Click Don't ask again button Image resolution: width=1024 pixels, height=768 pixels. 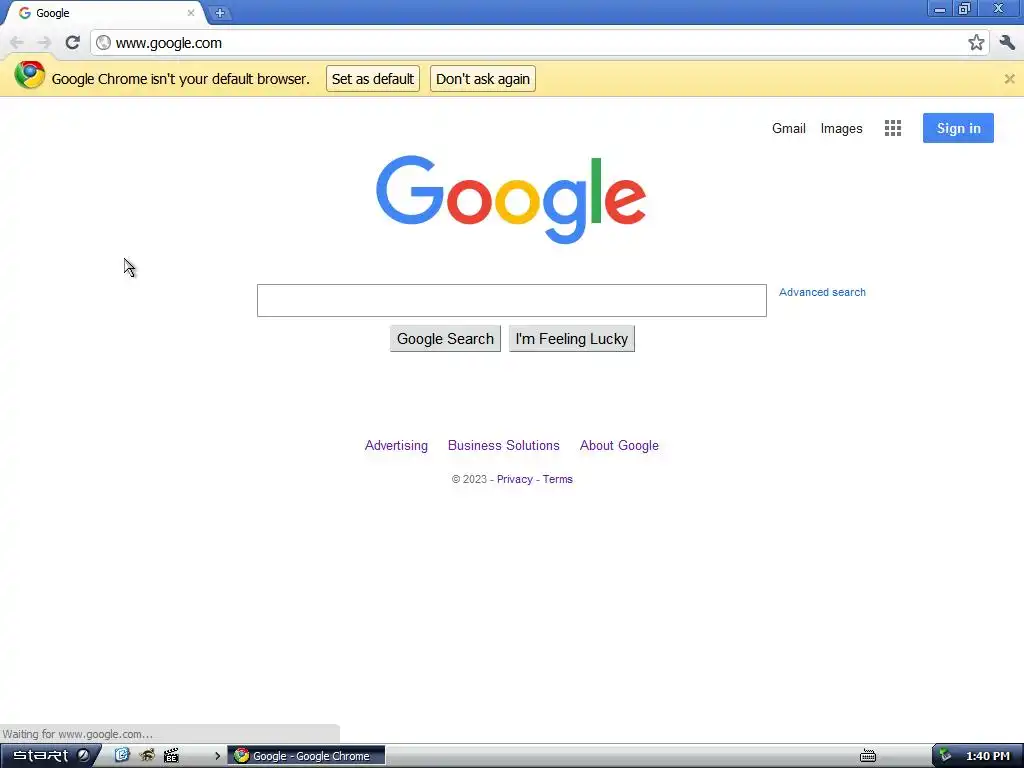tap(483, 79)
